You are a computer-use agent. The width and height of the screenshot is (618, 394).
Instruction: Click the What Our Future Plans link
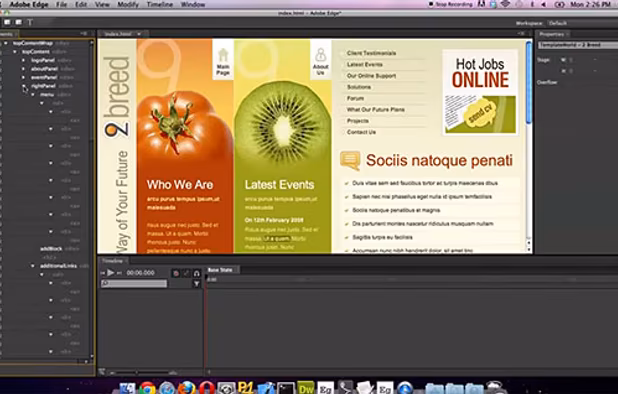coord(376,110)
